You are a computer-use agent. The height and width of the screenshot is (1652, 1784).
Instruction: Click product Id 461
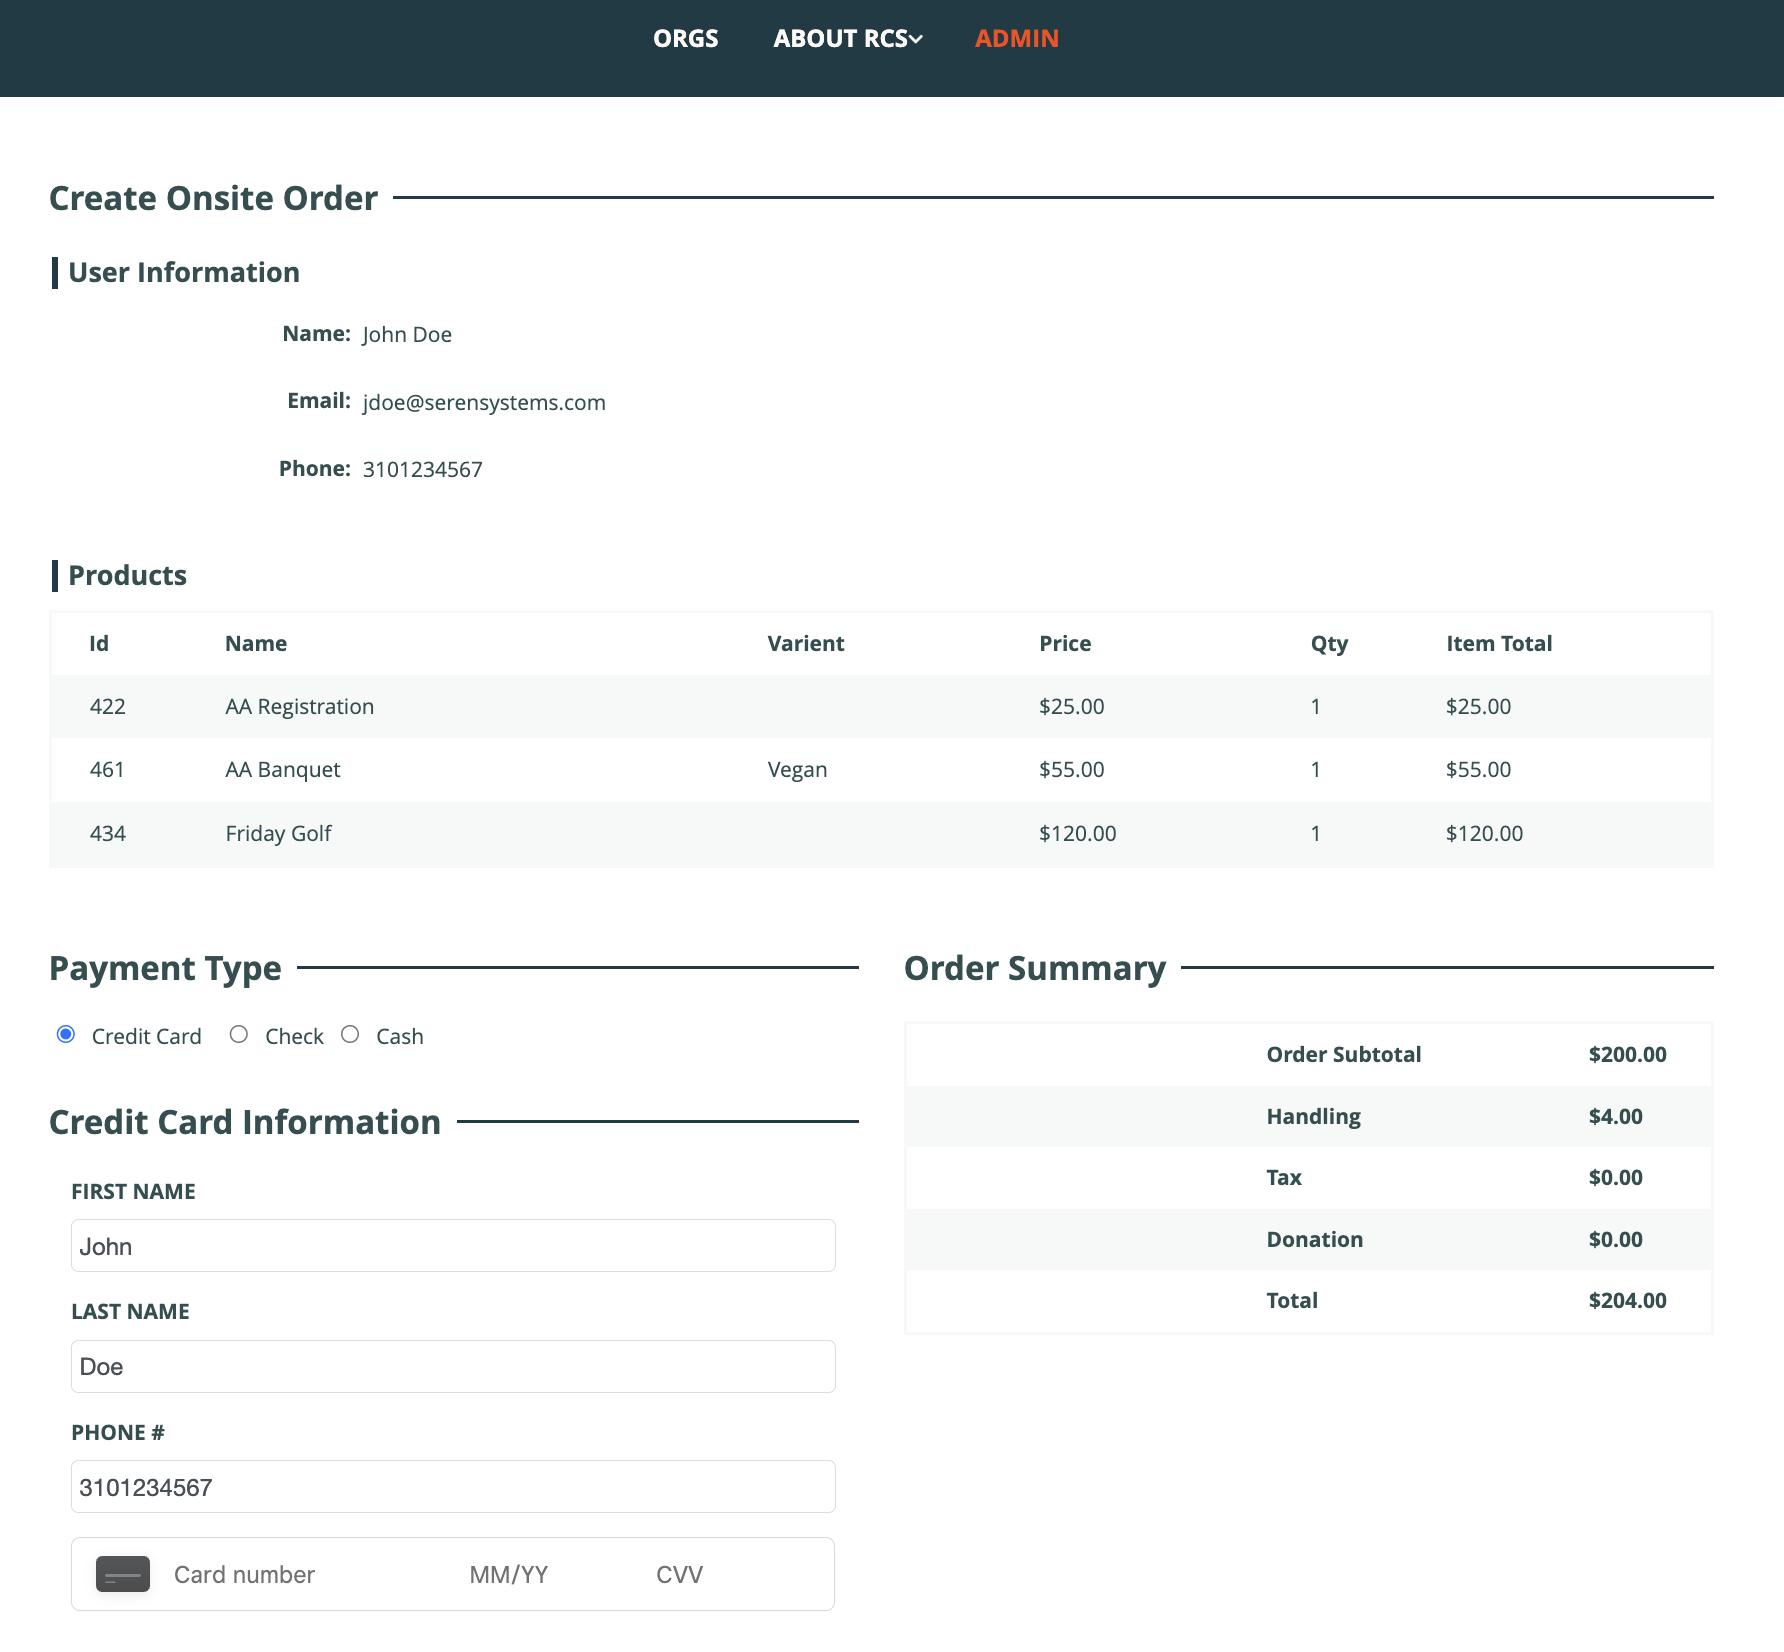107,769
